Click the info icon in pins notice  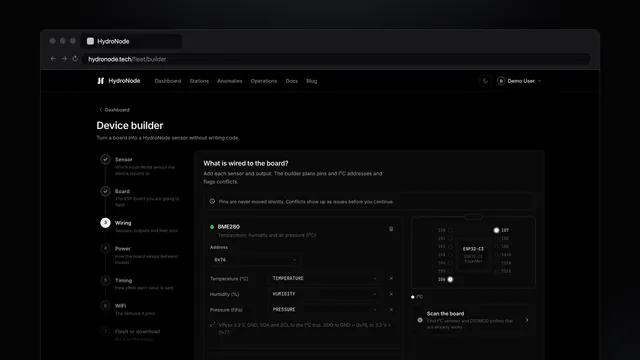[x=212, y=201]
